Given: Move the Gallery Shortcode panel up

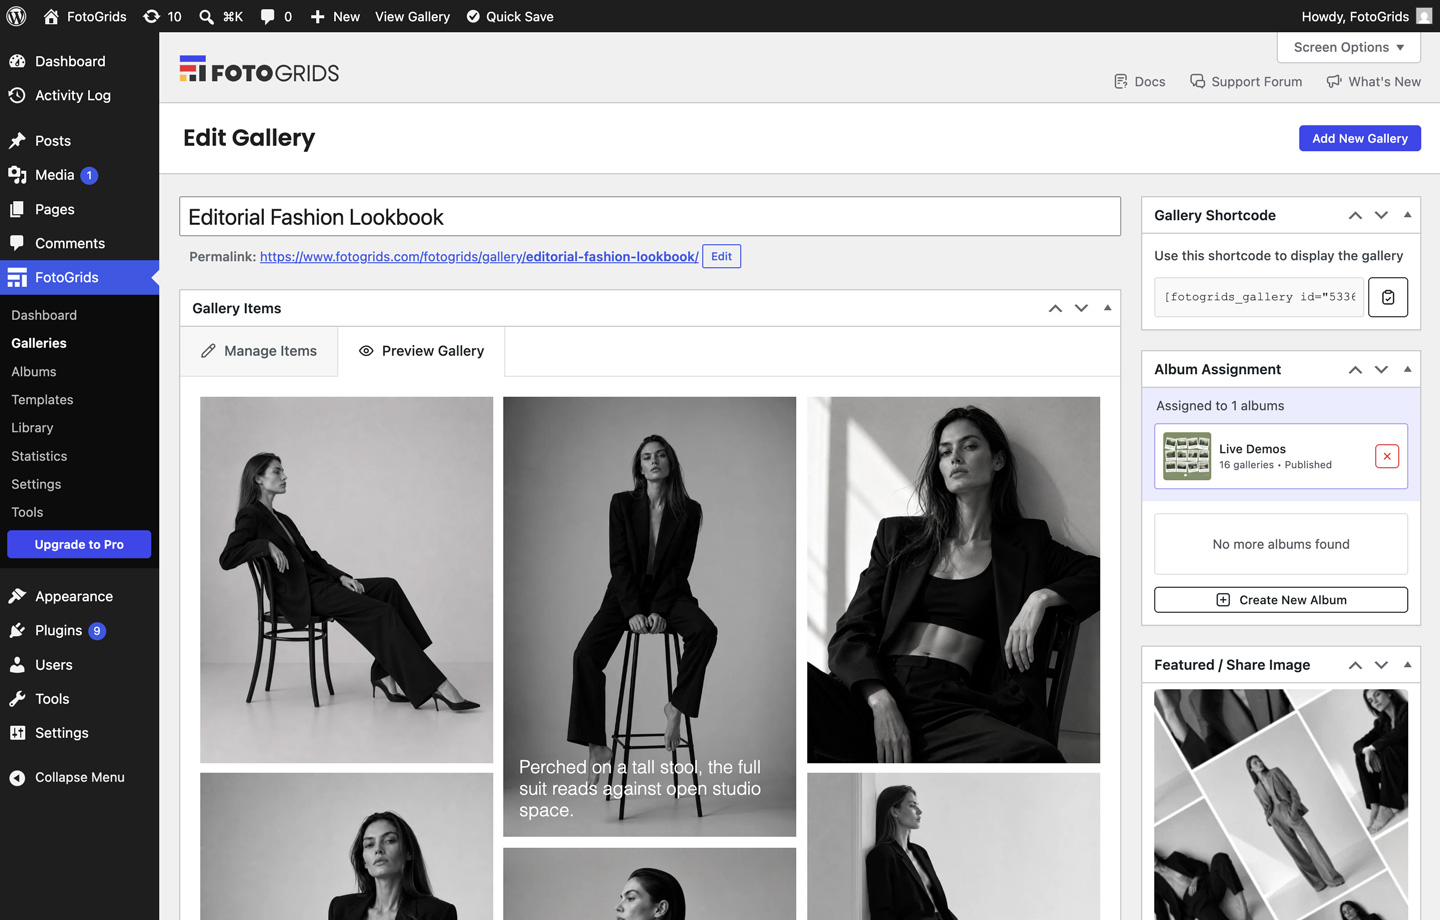Looking at the screenshot, I should click(x=1355, y=215).
